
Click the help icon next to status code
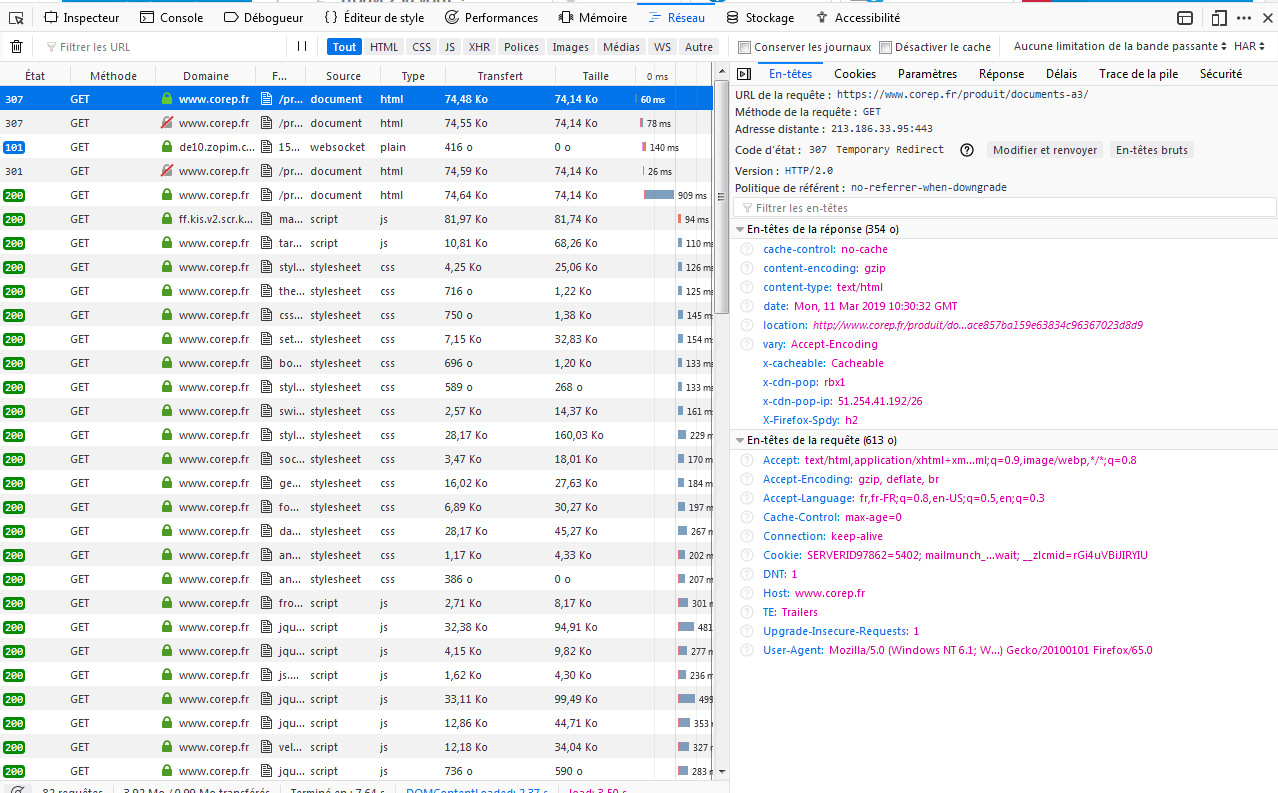(967, 150)
